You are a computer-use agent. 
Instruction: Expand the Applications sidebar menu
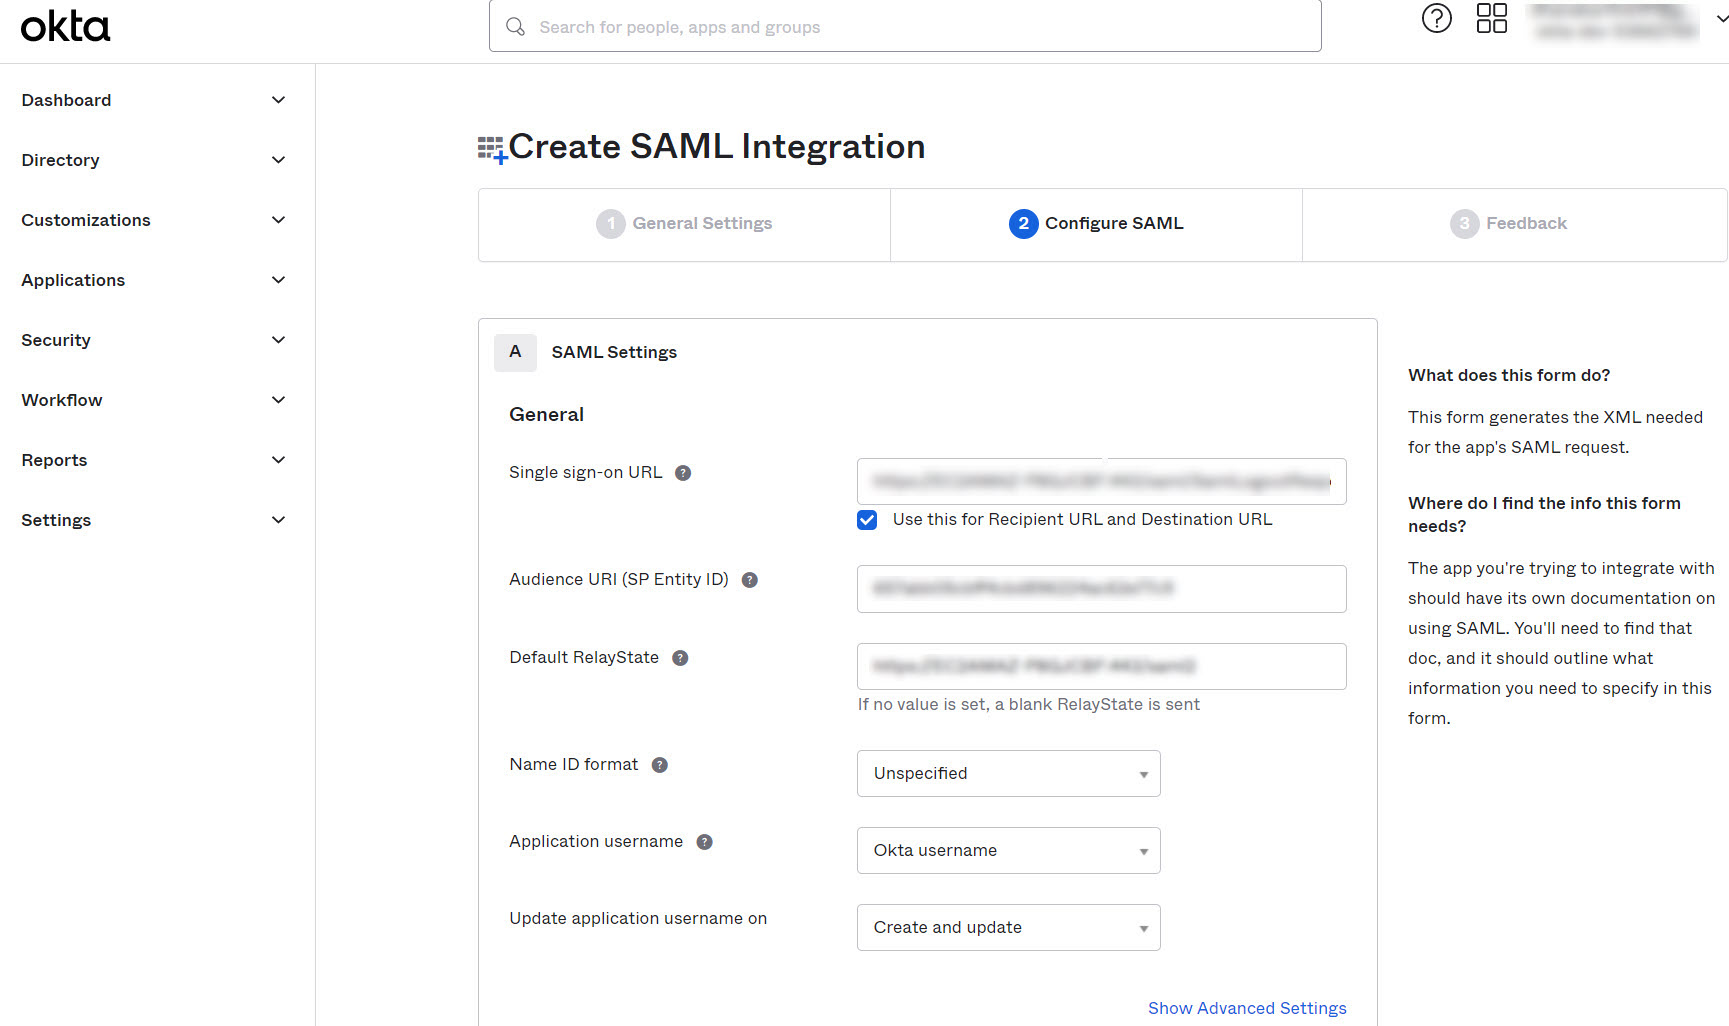153,280
